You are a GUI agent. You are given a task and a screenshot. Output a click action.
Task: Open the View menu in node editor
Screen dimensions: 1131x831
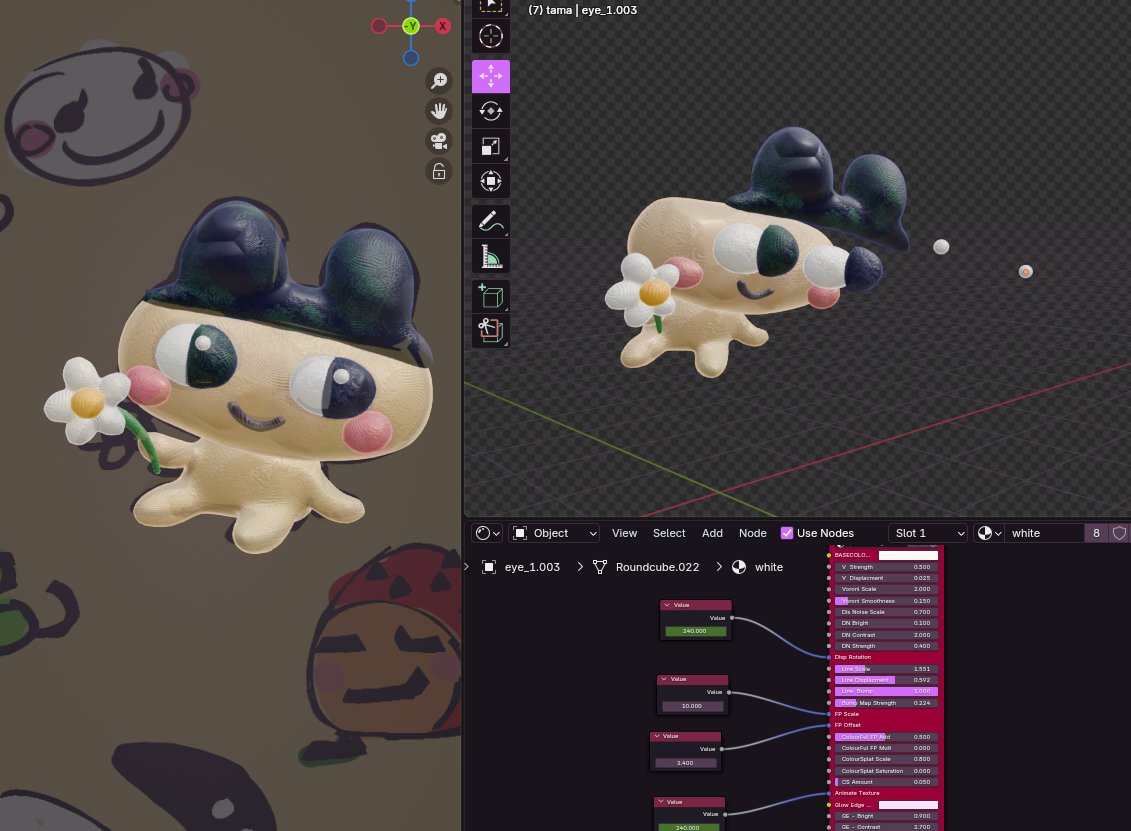click(x=624, y=533)
